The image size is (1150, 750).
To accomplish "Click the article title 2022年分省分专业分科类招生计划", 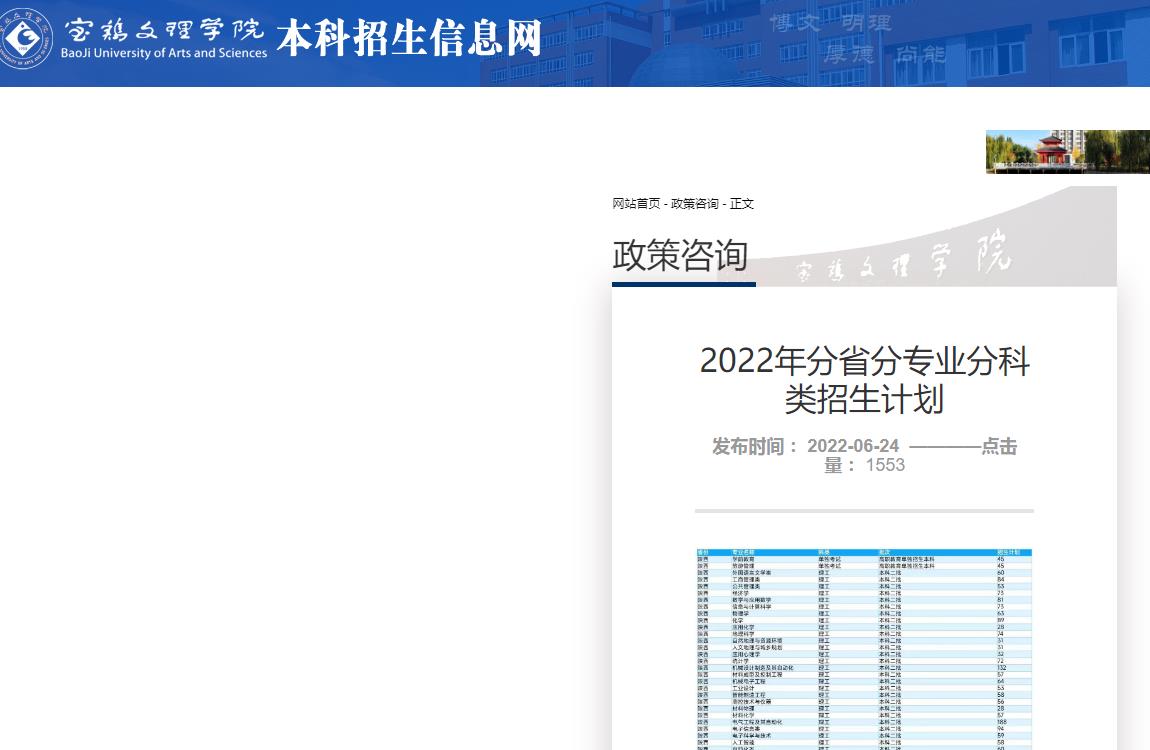I will click(x=864, y=380).
